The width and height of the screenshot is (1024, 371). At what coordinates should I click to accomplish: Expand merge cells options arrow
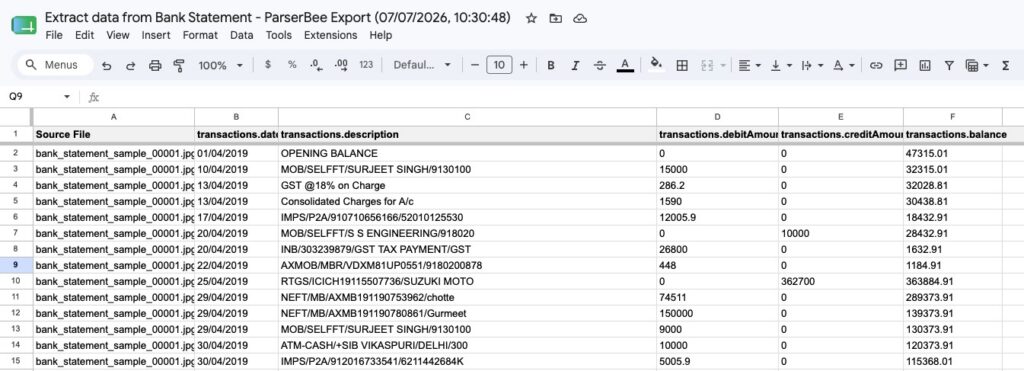[723, 65]
